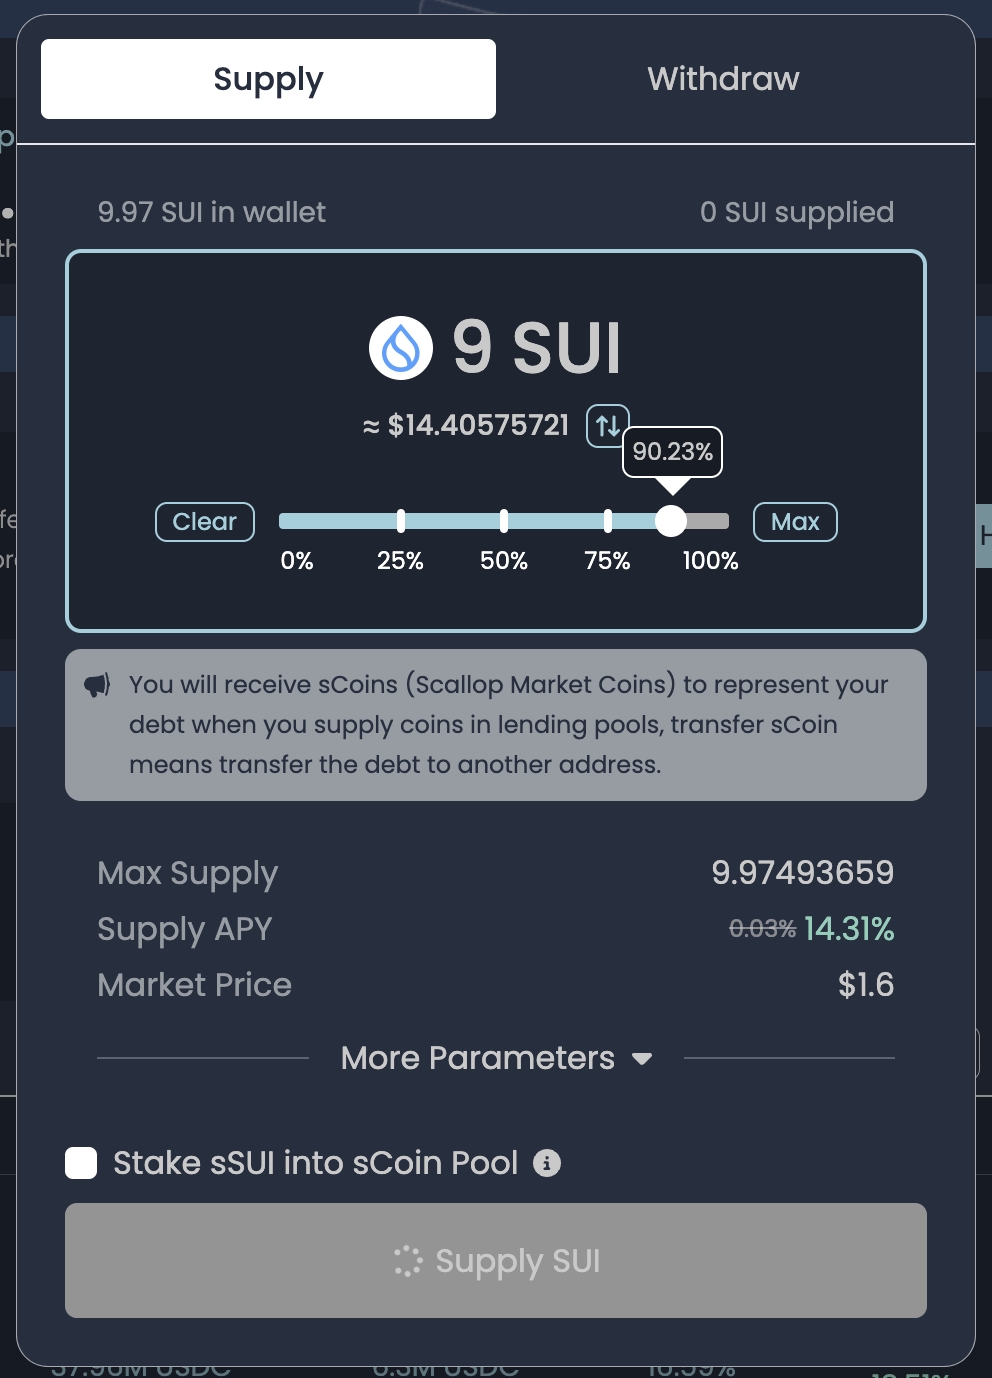
Task: Click the swap currency arrows icon
Action: point(607,425)
